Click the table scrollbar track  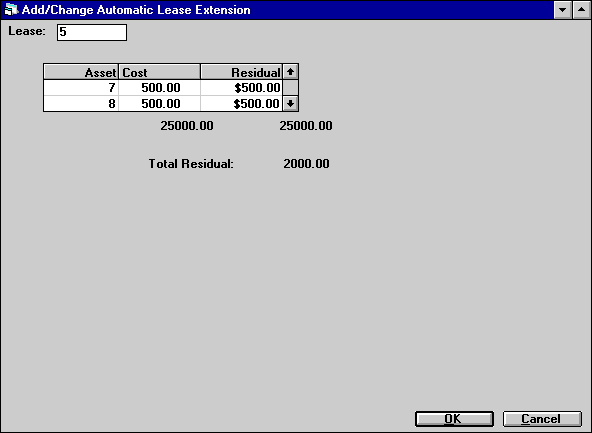[x=290, y=88]
